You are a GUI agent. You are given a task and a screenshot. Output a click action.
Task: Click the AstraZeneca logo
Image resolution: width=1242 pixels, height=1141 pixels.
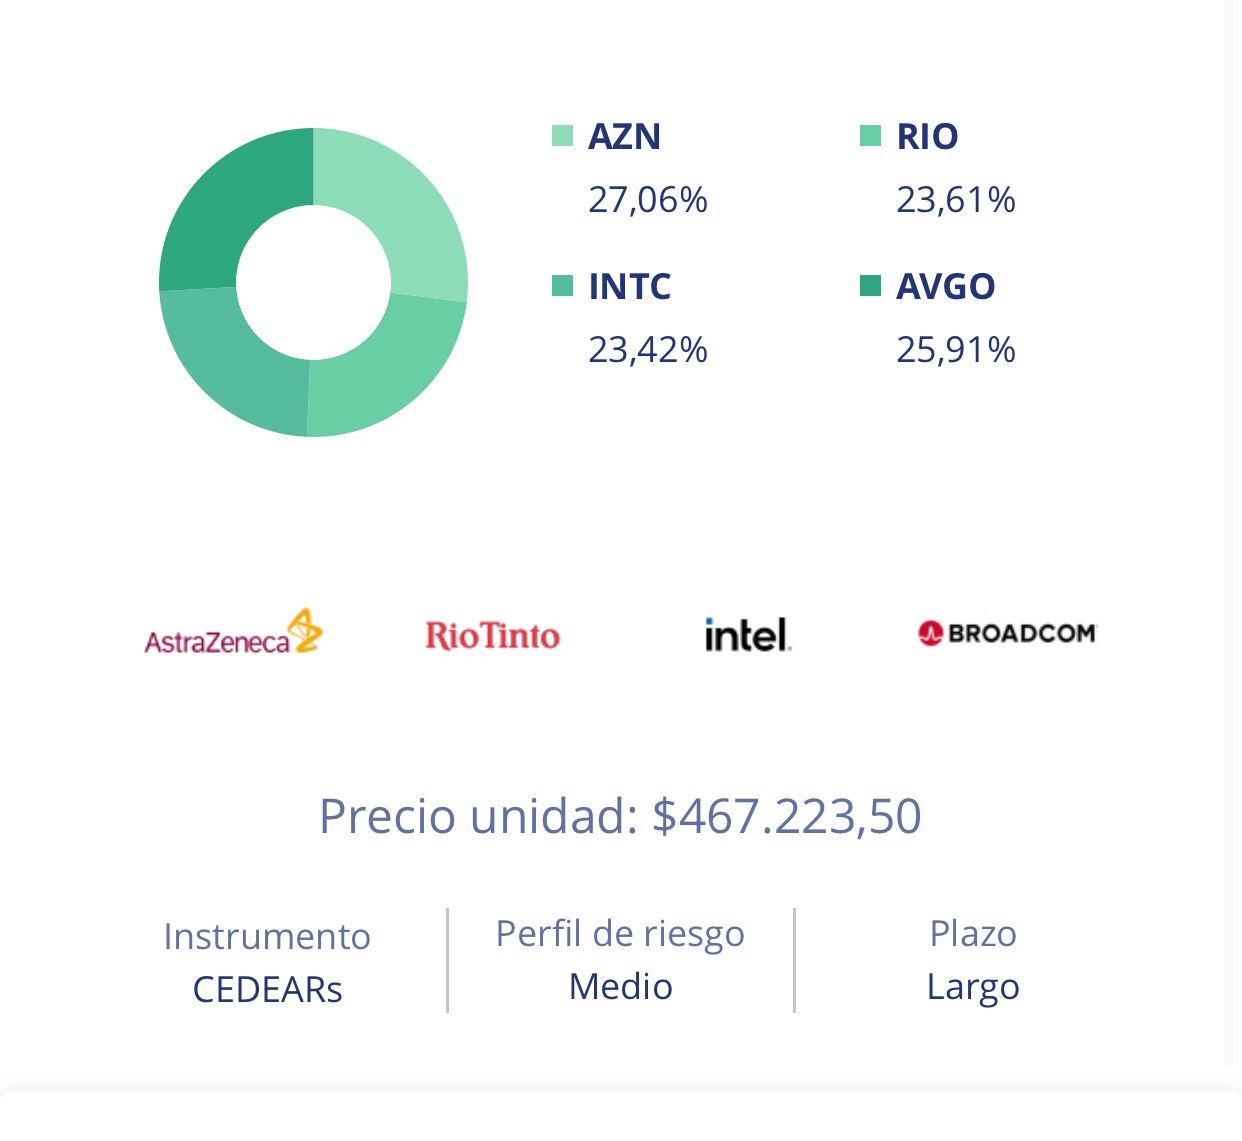pos(234,634)
